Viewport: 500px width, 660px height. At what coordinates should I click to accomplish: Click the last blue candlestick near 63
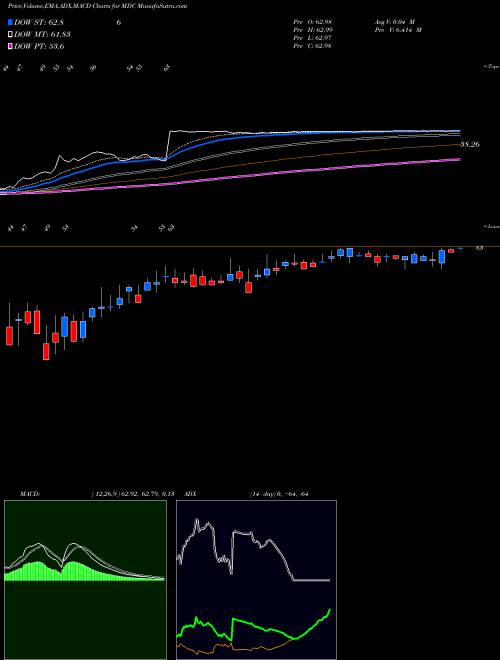click(x=460, y=248)
